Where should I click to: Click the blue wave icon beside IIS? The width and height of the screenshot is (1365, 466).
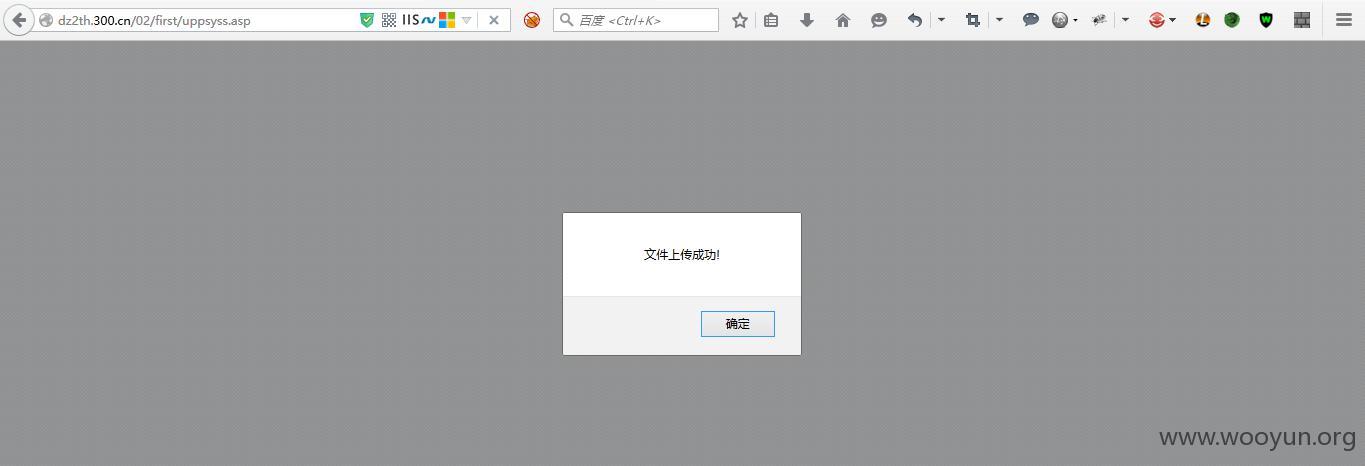click(x=428, y=20)
